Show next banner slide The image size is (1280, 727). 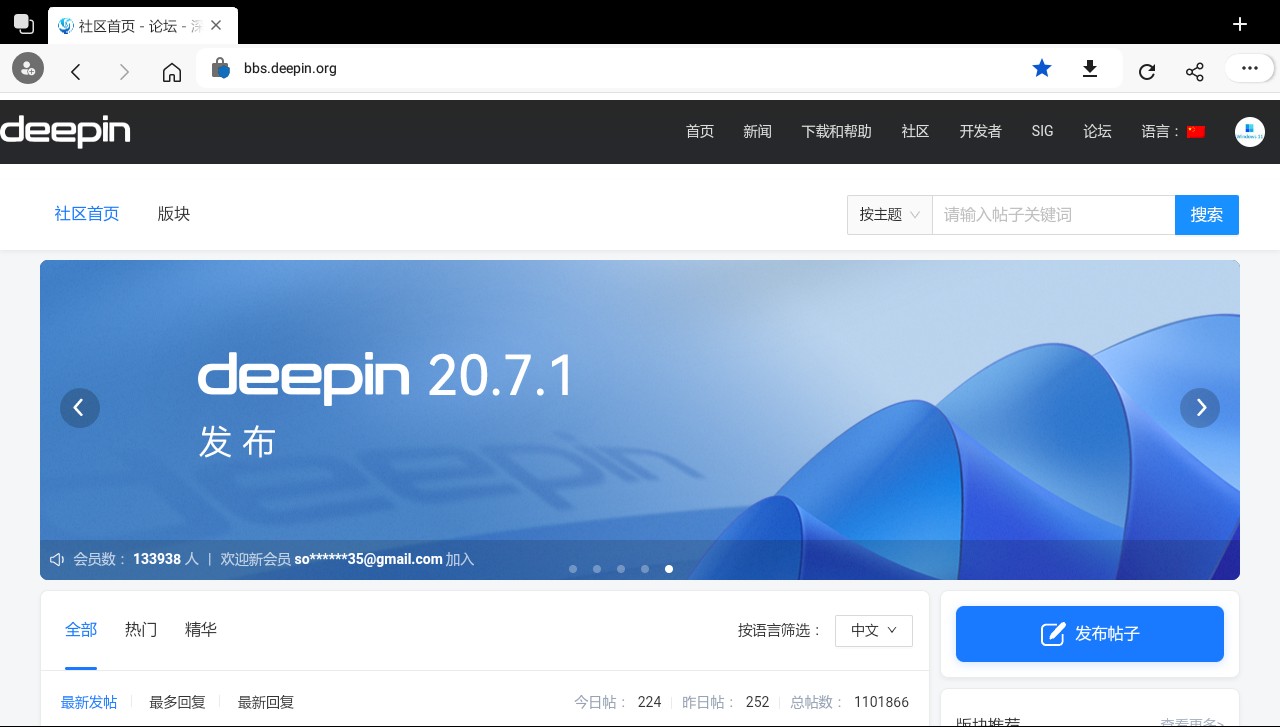coord(1200,408)
